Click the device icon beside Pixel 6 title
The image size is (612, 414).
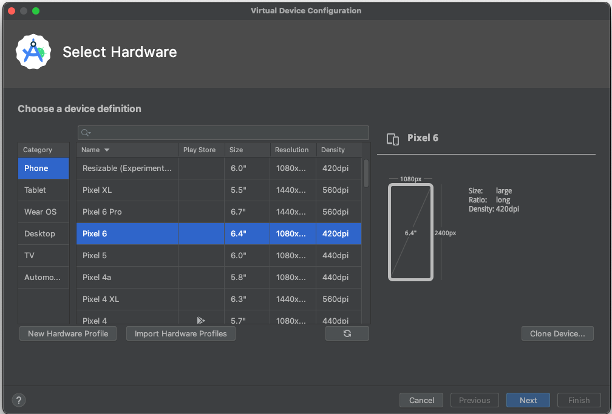coord(393,139)
